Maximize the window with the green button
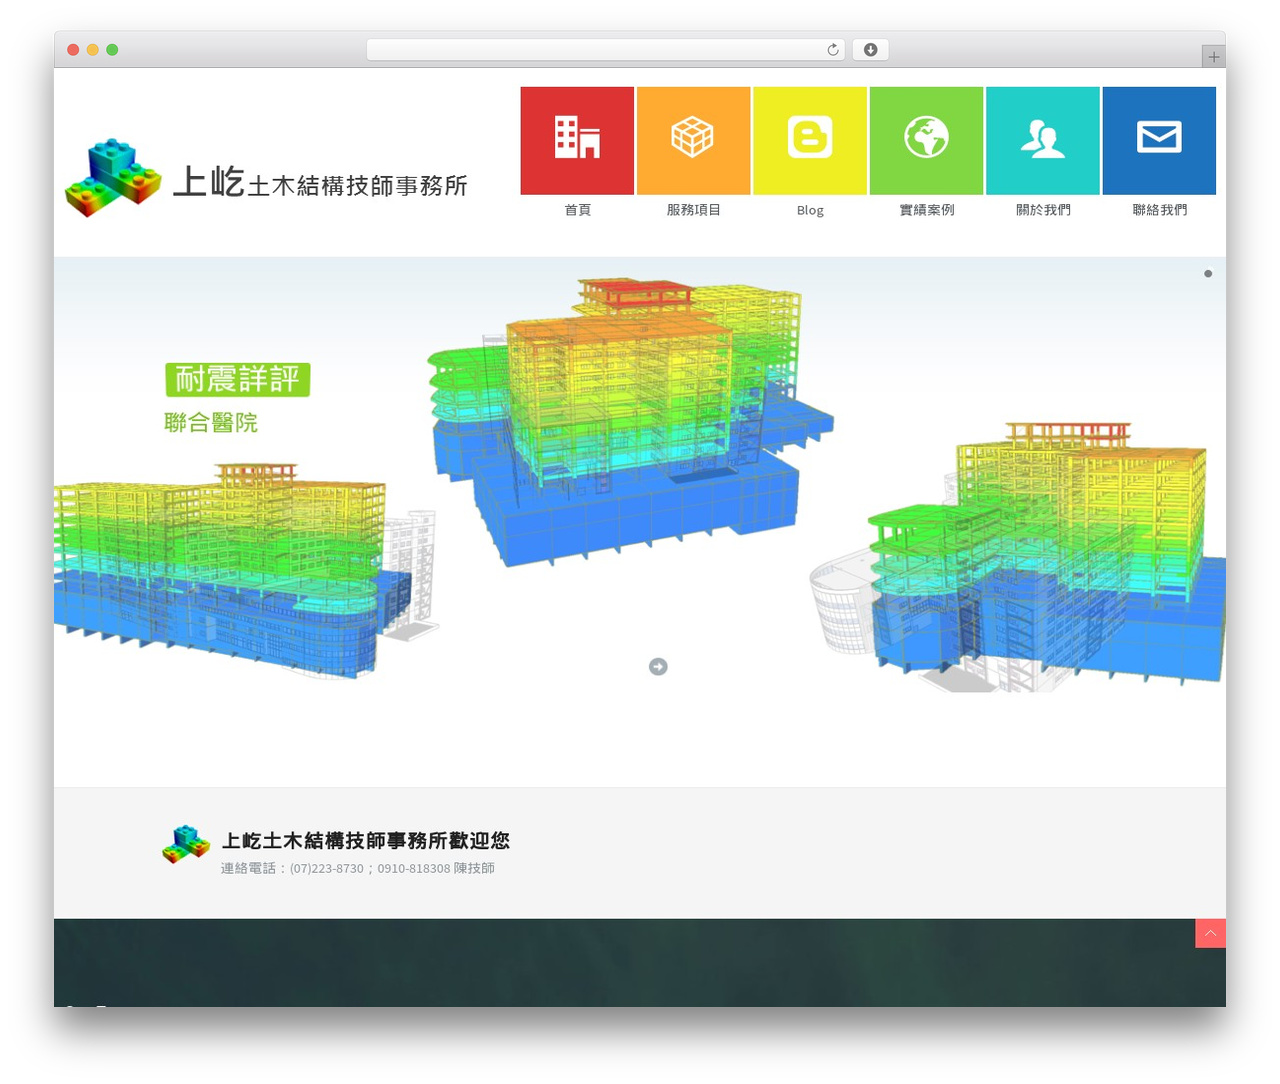This screenshot has width=1280, height=1084. click(x=112, y=50)
